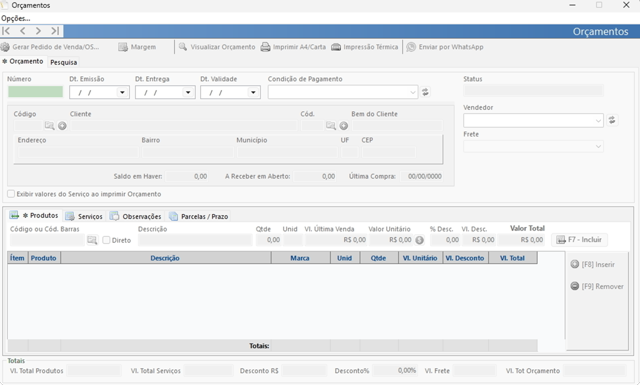Search for Bem do Cliente code
The image size is (640, 385).
coord(331,126)
